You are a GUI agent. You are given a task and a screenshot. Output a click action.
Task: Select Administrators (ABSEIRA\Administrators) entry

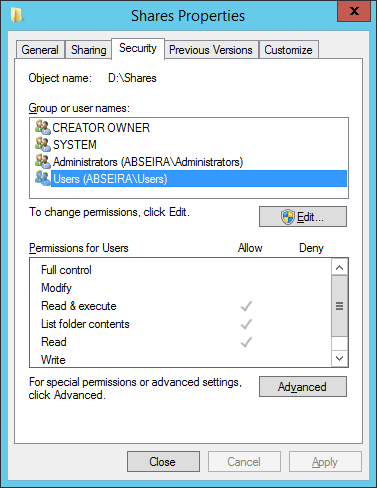coord(148,162)
